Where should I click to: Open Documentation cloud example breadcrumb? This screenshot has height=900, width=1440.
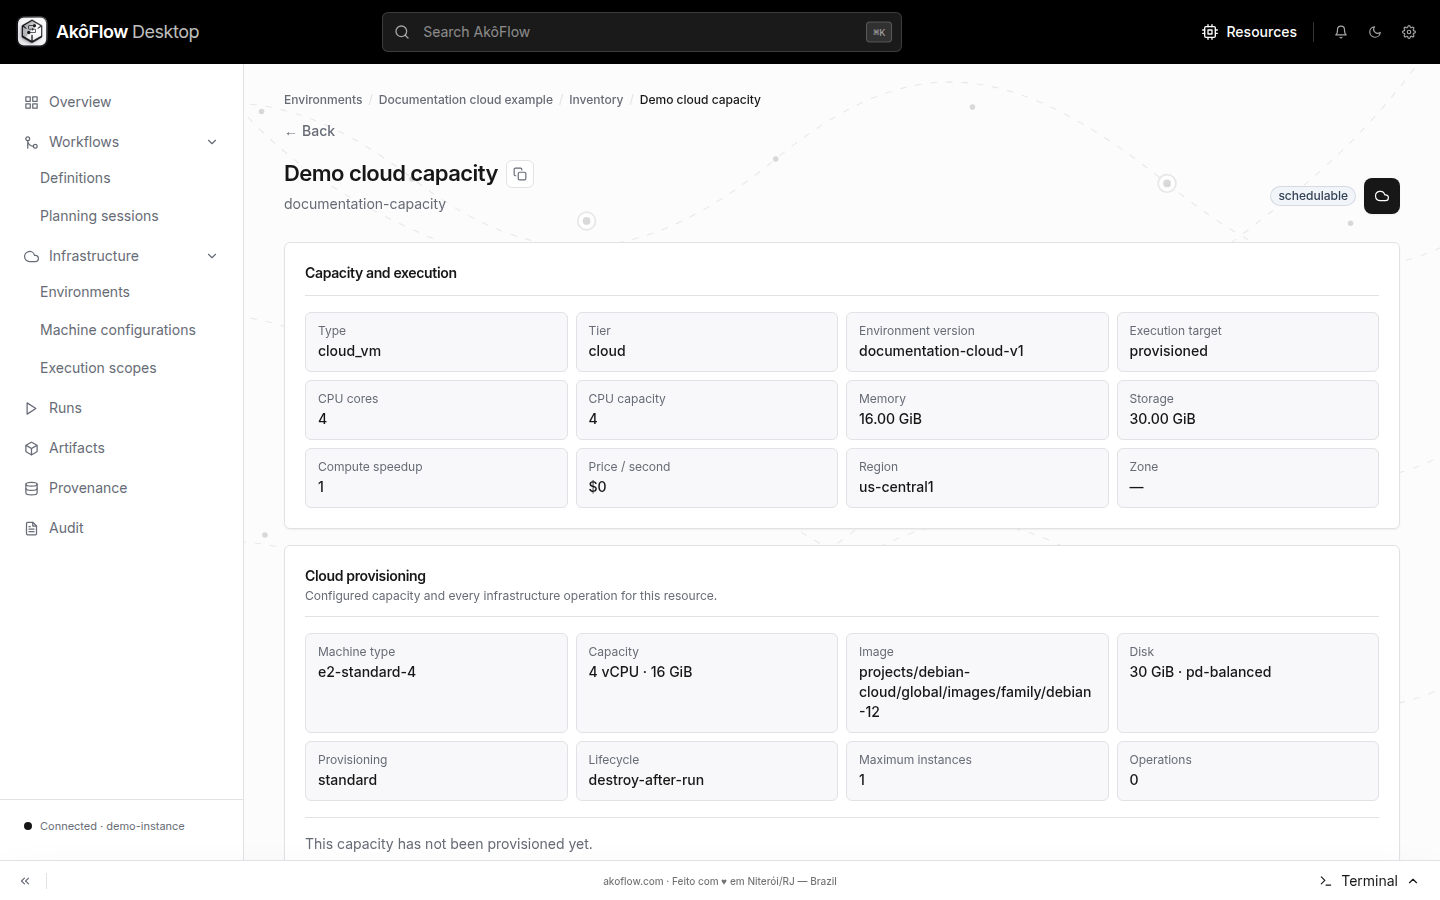click(466, 100)
